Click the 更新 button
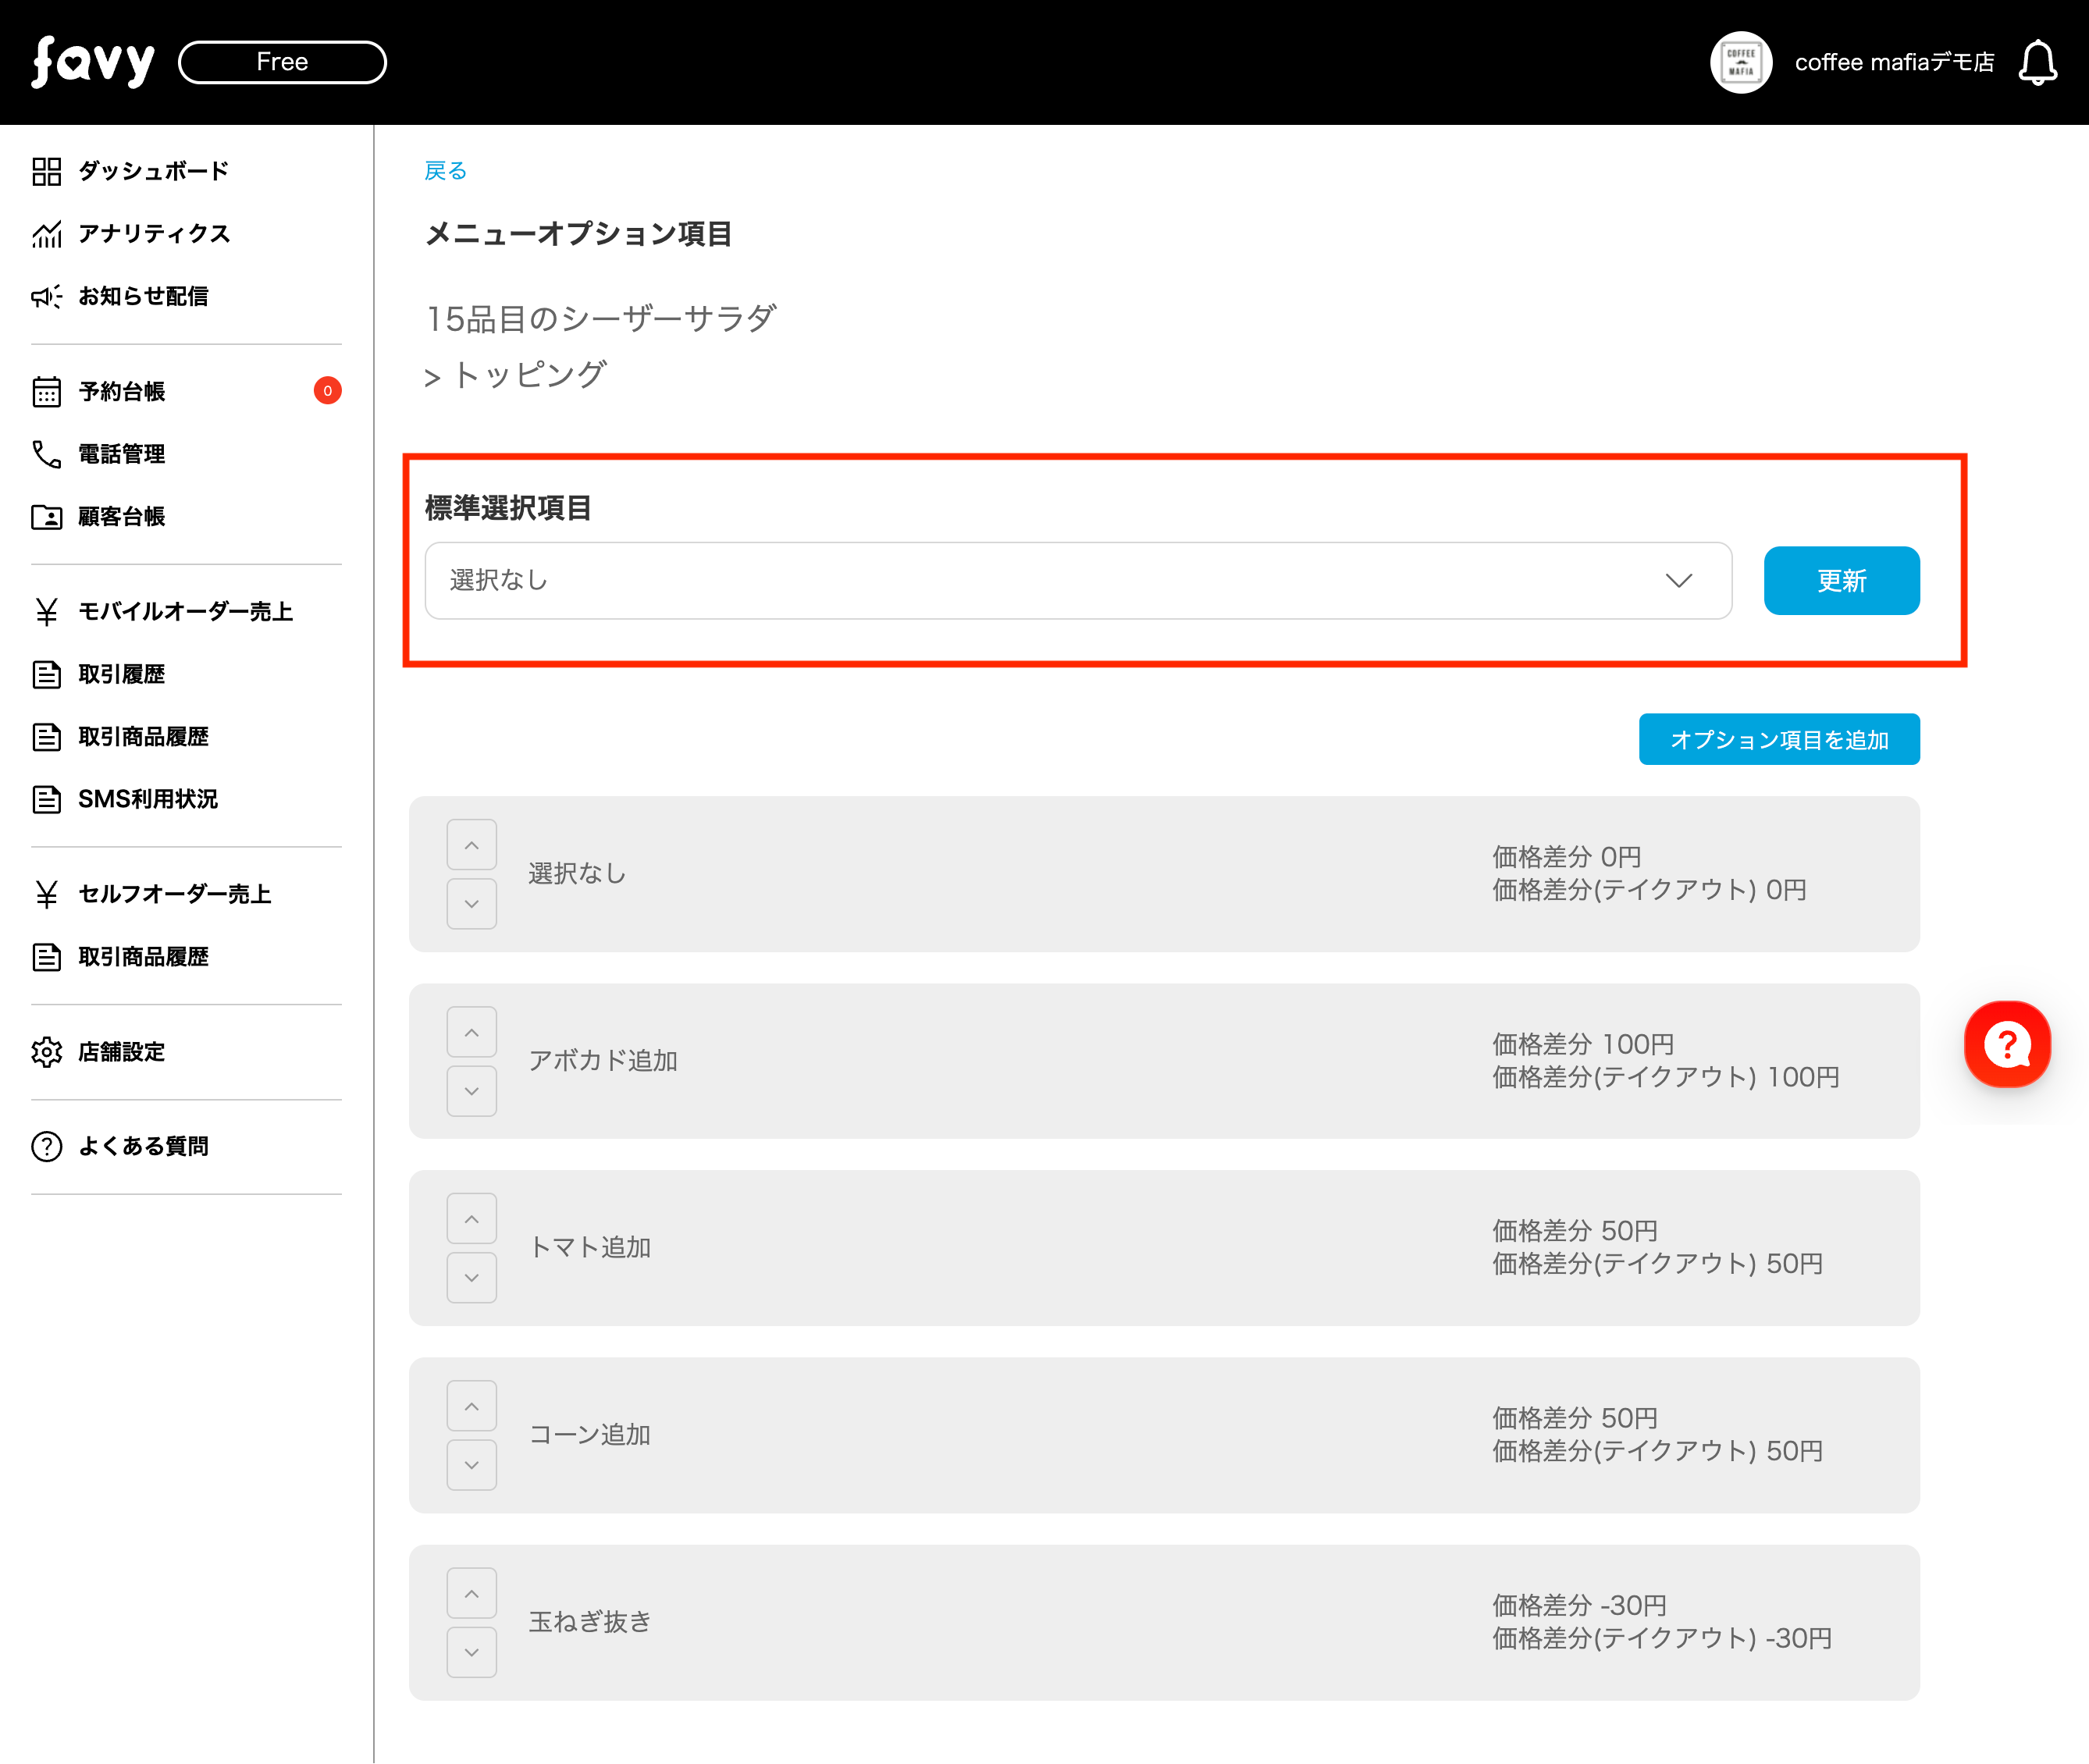Image resolution: width=2089 pixels, height=1764 pixels. pyautogui.click(x=1840, y=581)
